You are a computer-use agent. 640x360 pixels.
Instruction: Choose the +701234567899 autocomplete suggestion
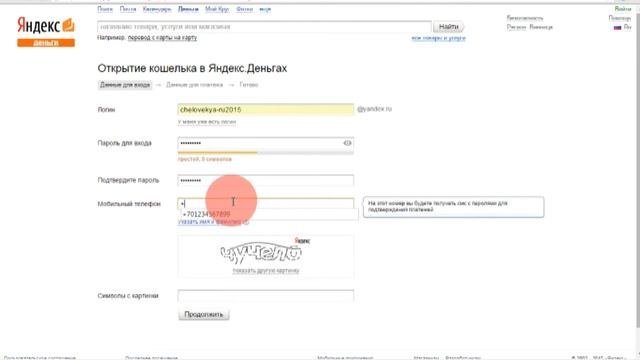[269, 214]
